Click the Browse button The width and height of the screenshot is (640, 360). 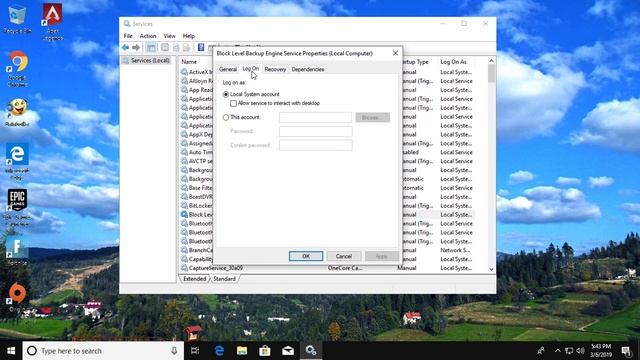372,118
